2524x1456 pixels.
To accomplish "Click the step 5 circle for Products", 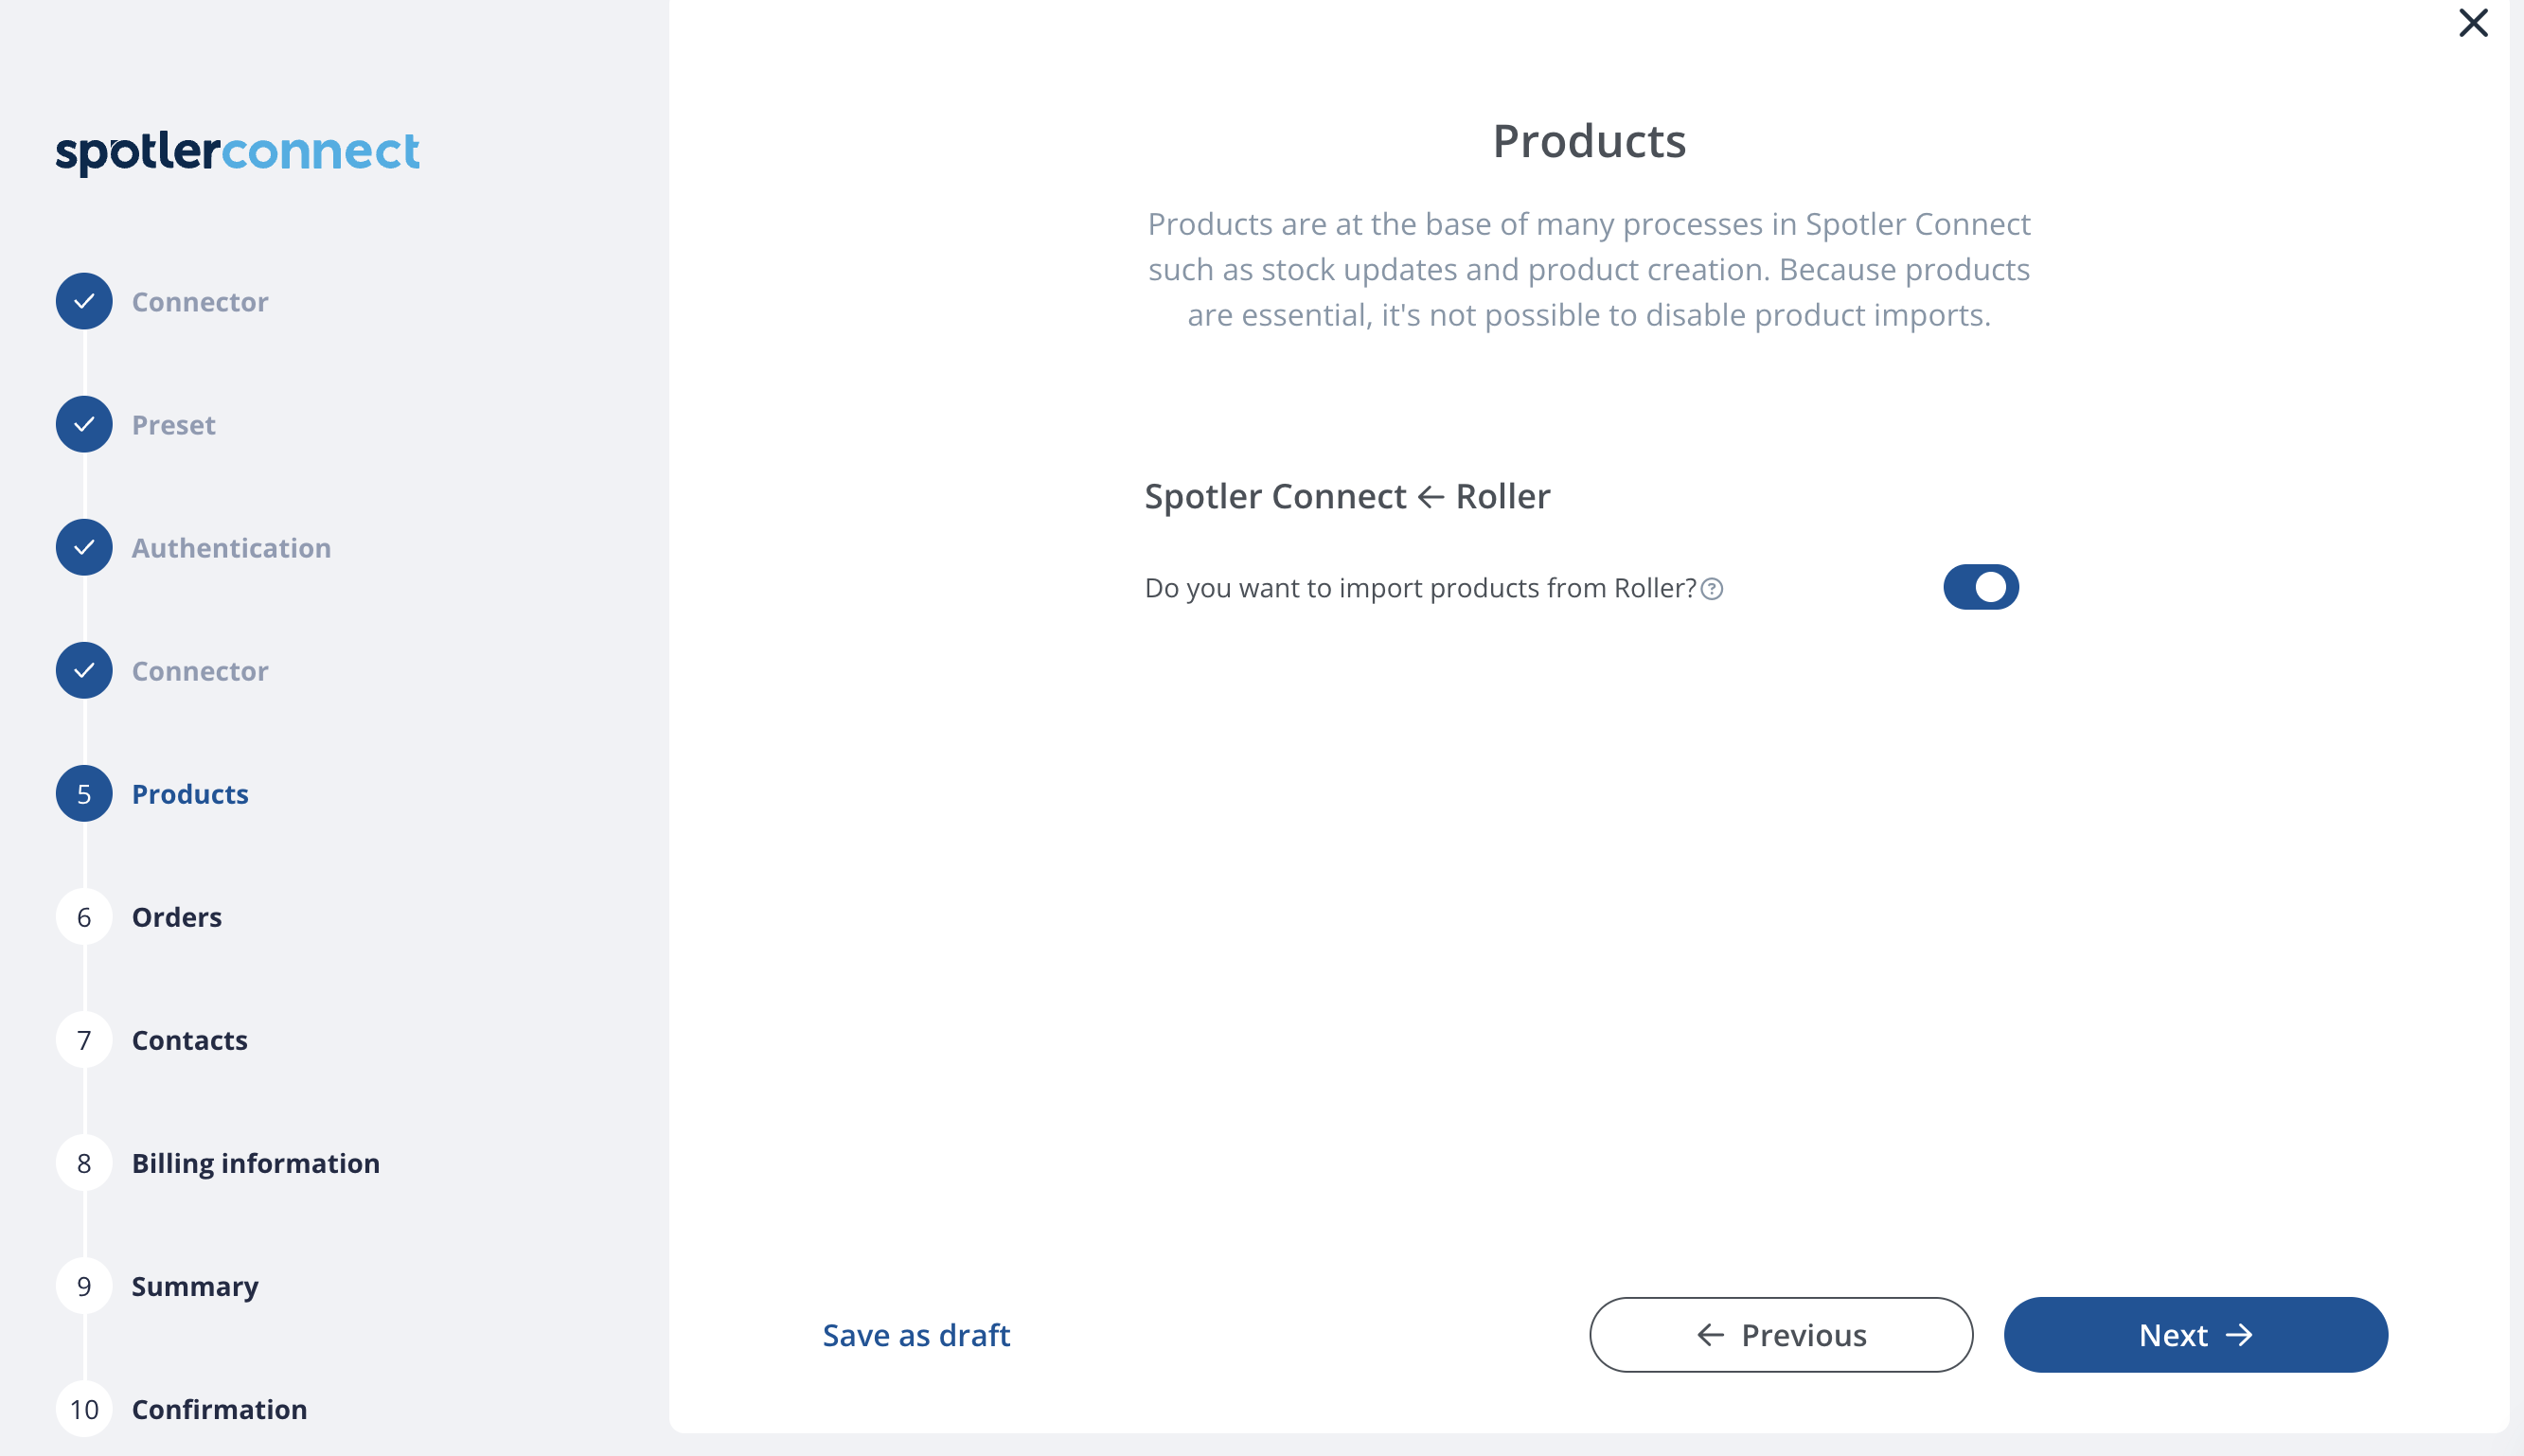I will coord(84,793).
